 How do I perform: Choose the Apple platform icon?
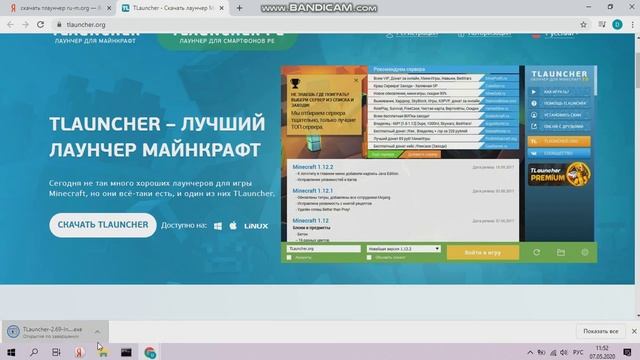[233, 225]
